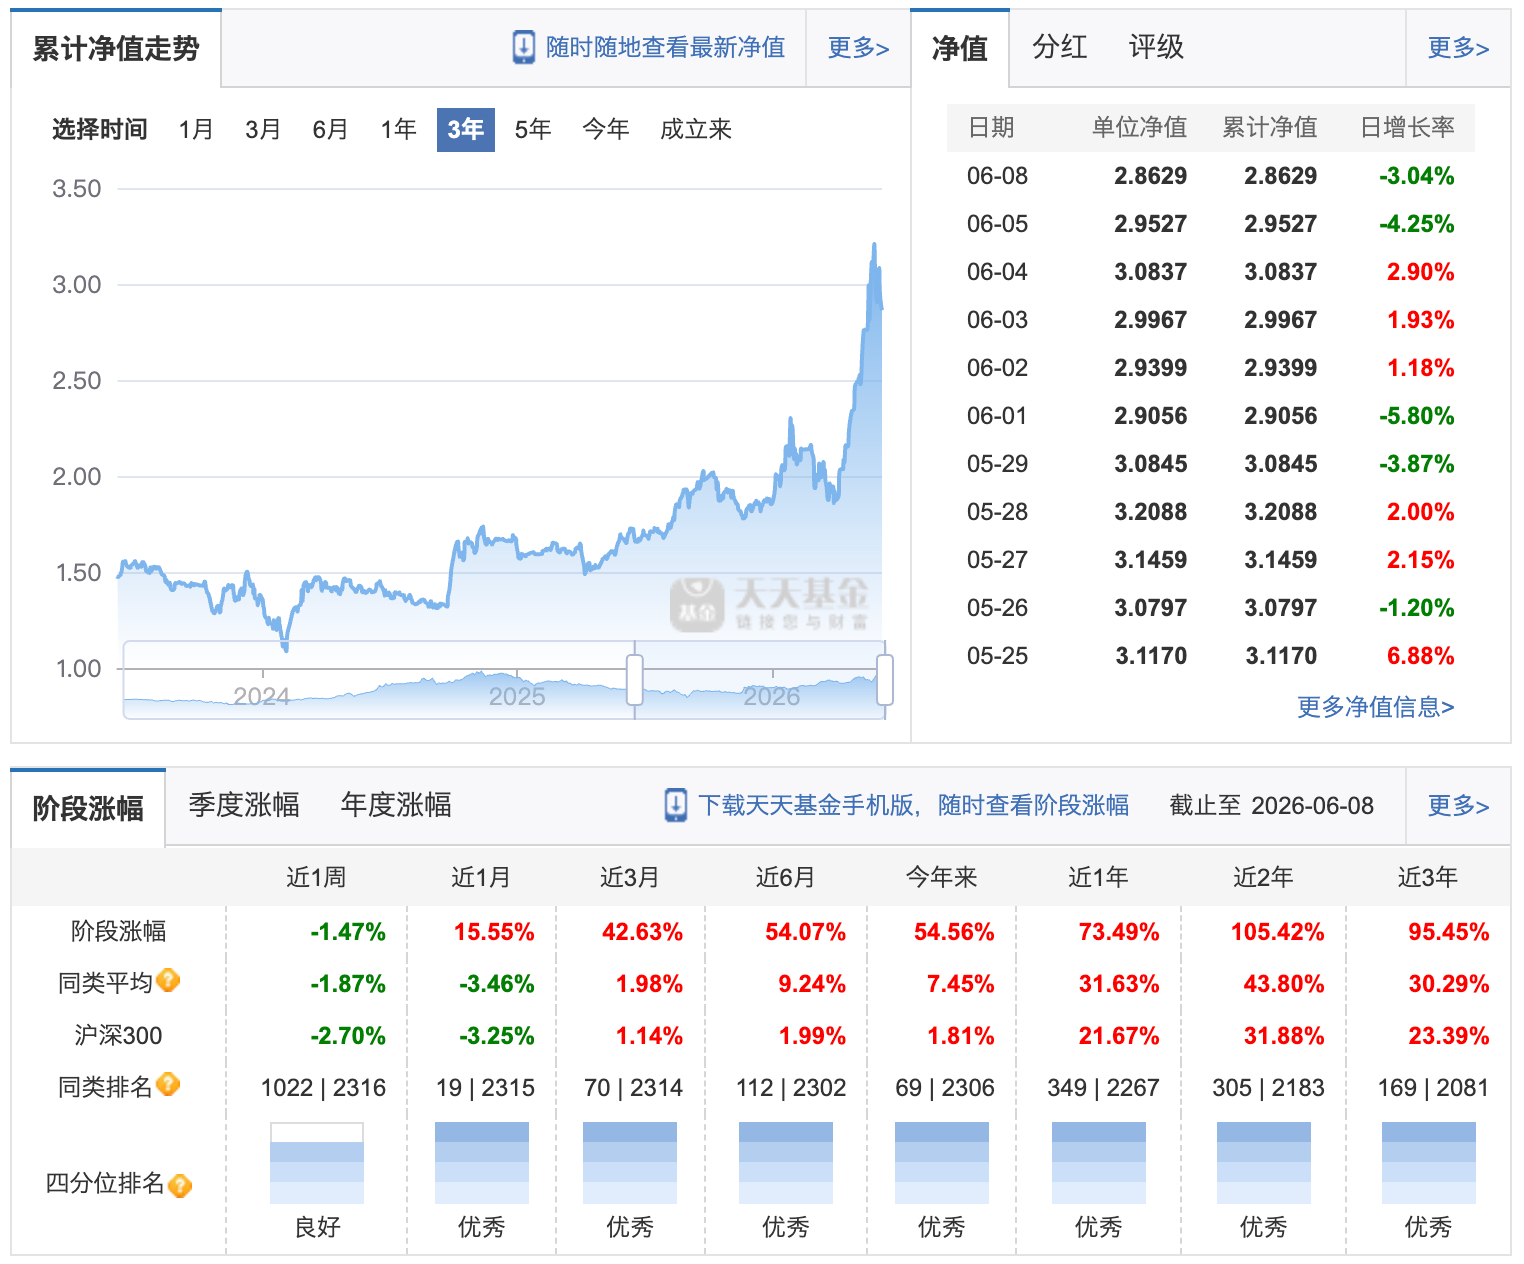Click 更多> in the 阶段涨幅 panel header
1524x1264 pixels.
[x=1458, y=805]
